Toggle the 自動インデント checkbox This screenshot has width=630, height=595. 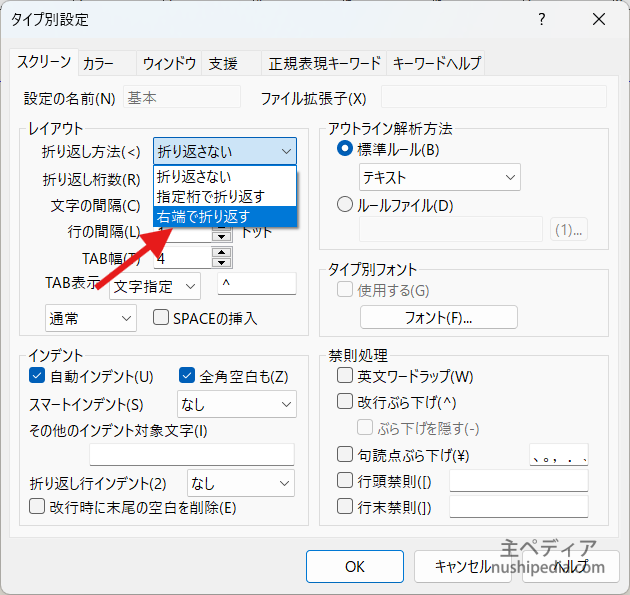click(38, 377)
